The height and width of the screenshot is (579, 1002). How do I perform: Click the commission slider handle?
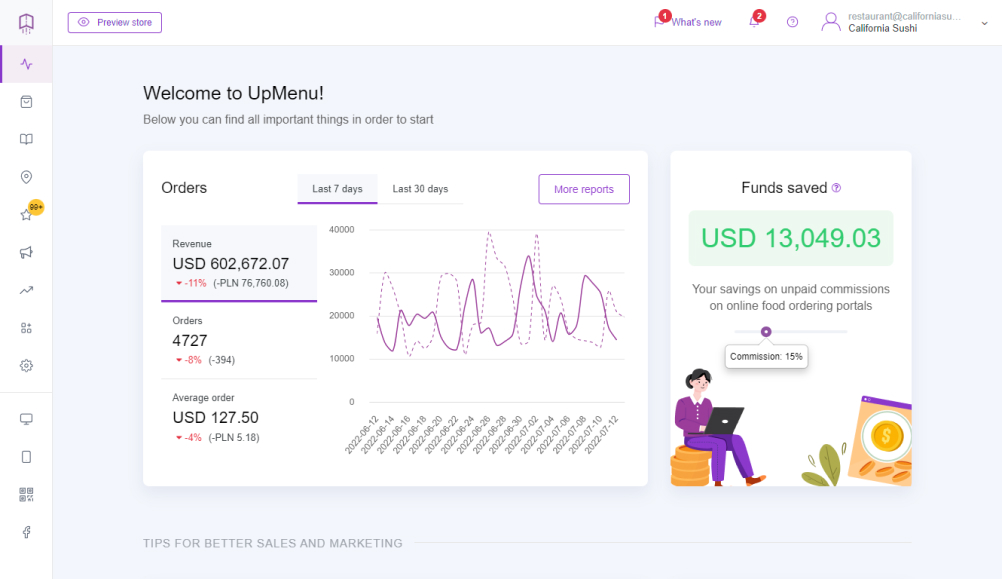pos(766,331)
